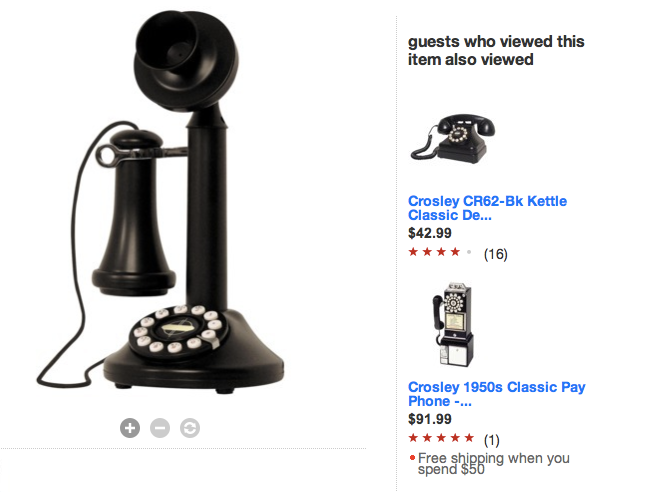The image size is (648, 492).
Task: Click the zoom in plus icon
Action: pos(130,428)
